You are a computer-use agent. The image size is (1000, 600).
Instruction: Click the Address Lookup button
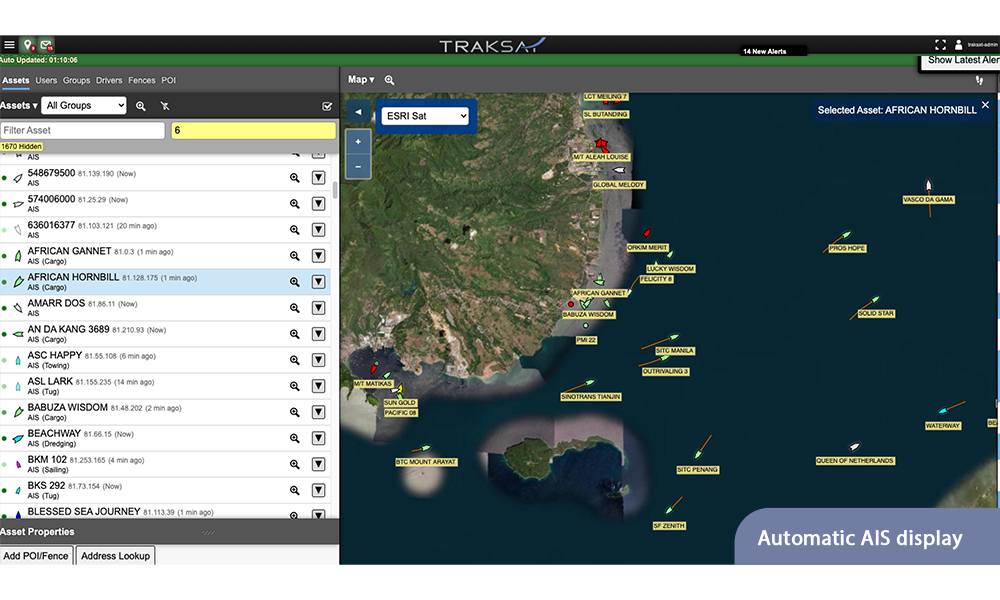click(115, 556)
